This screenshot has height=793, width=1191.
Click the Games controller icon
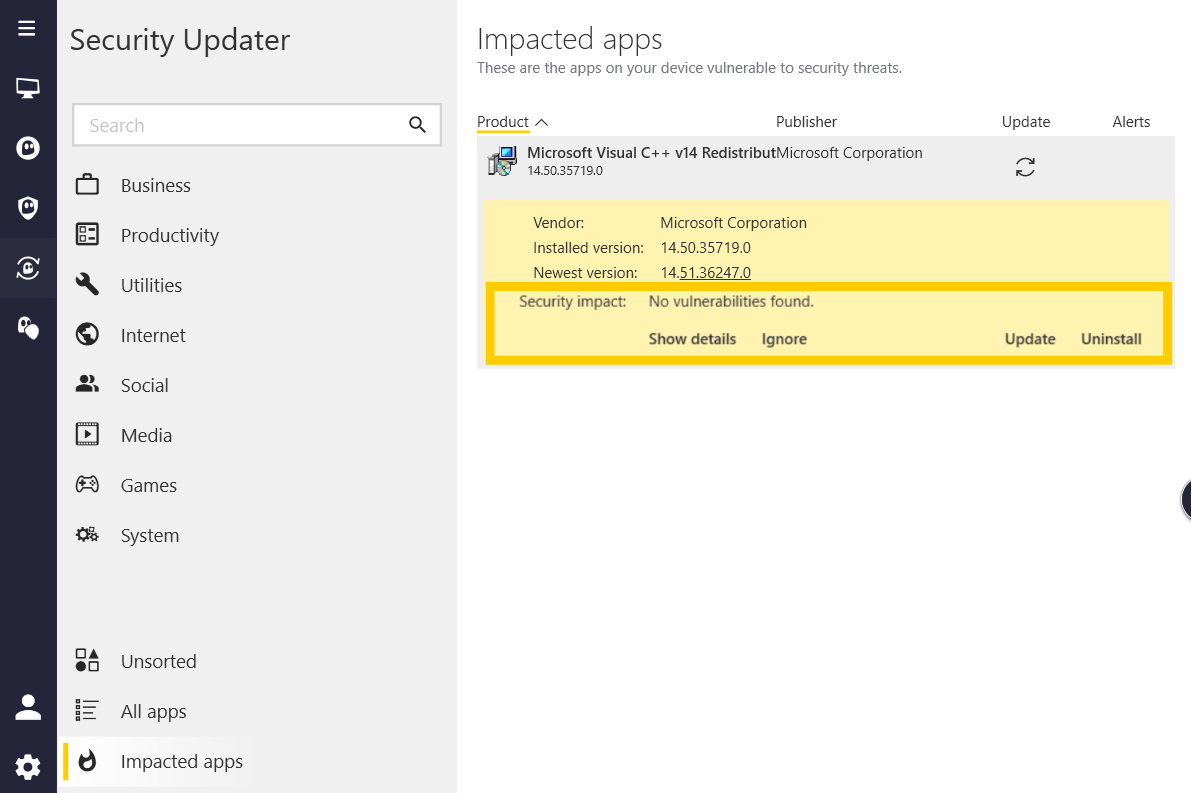tap(87, 485)
